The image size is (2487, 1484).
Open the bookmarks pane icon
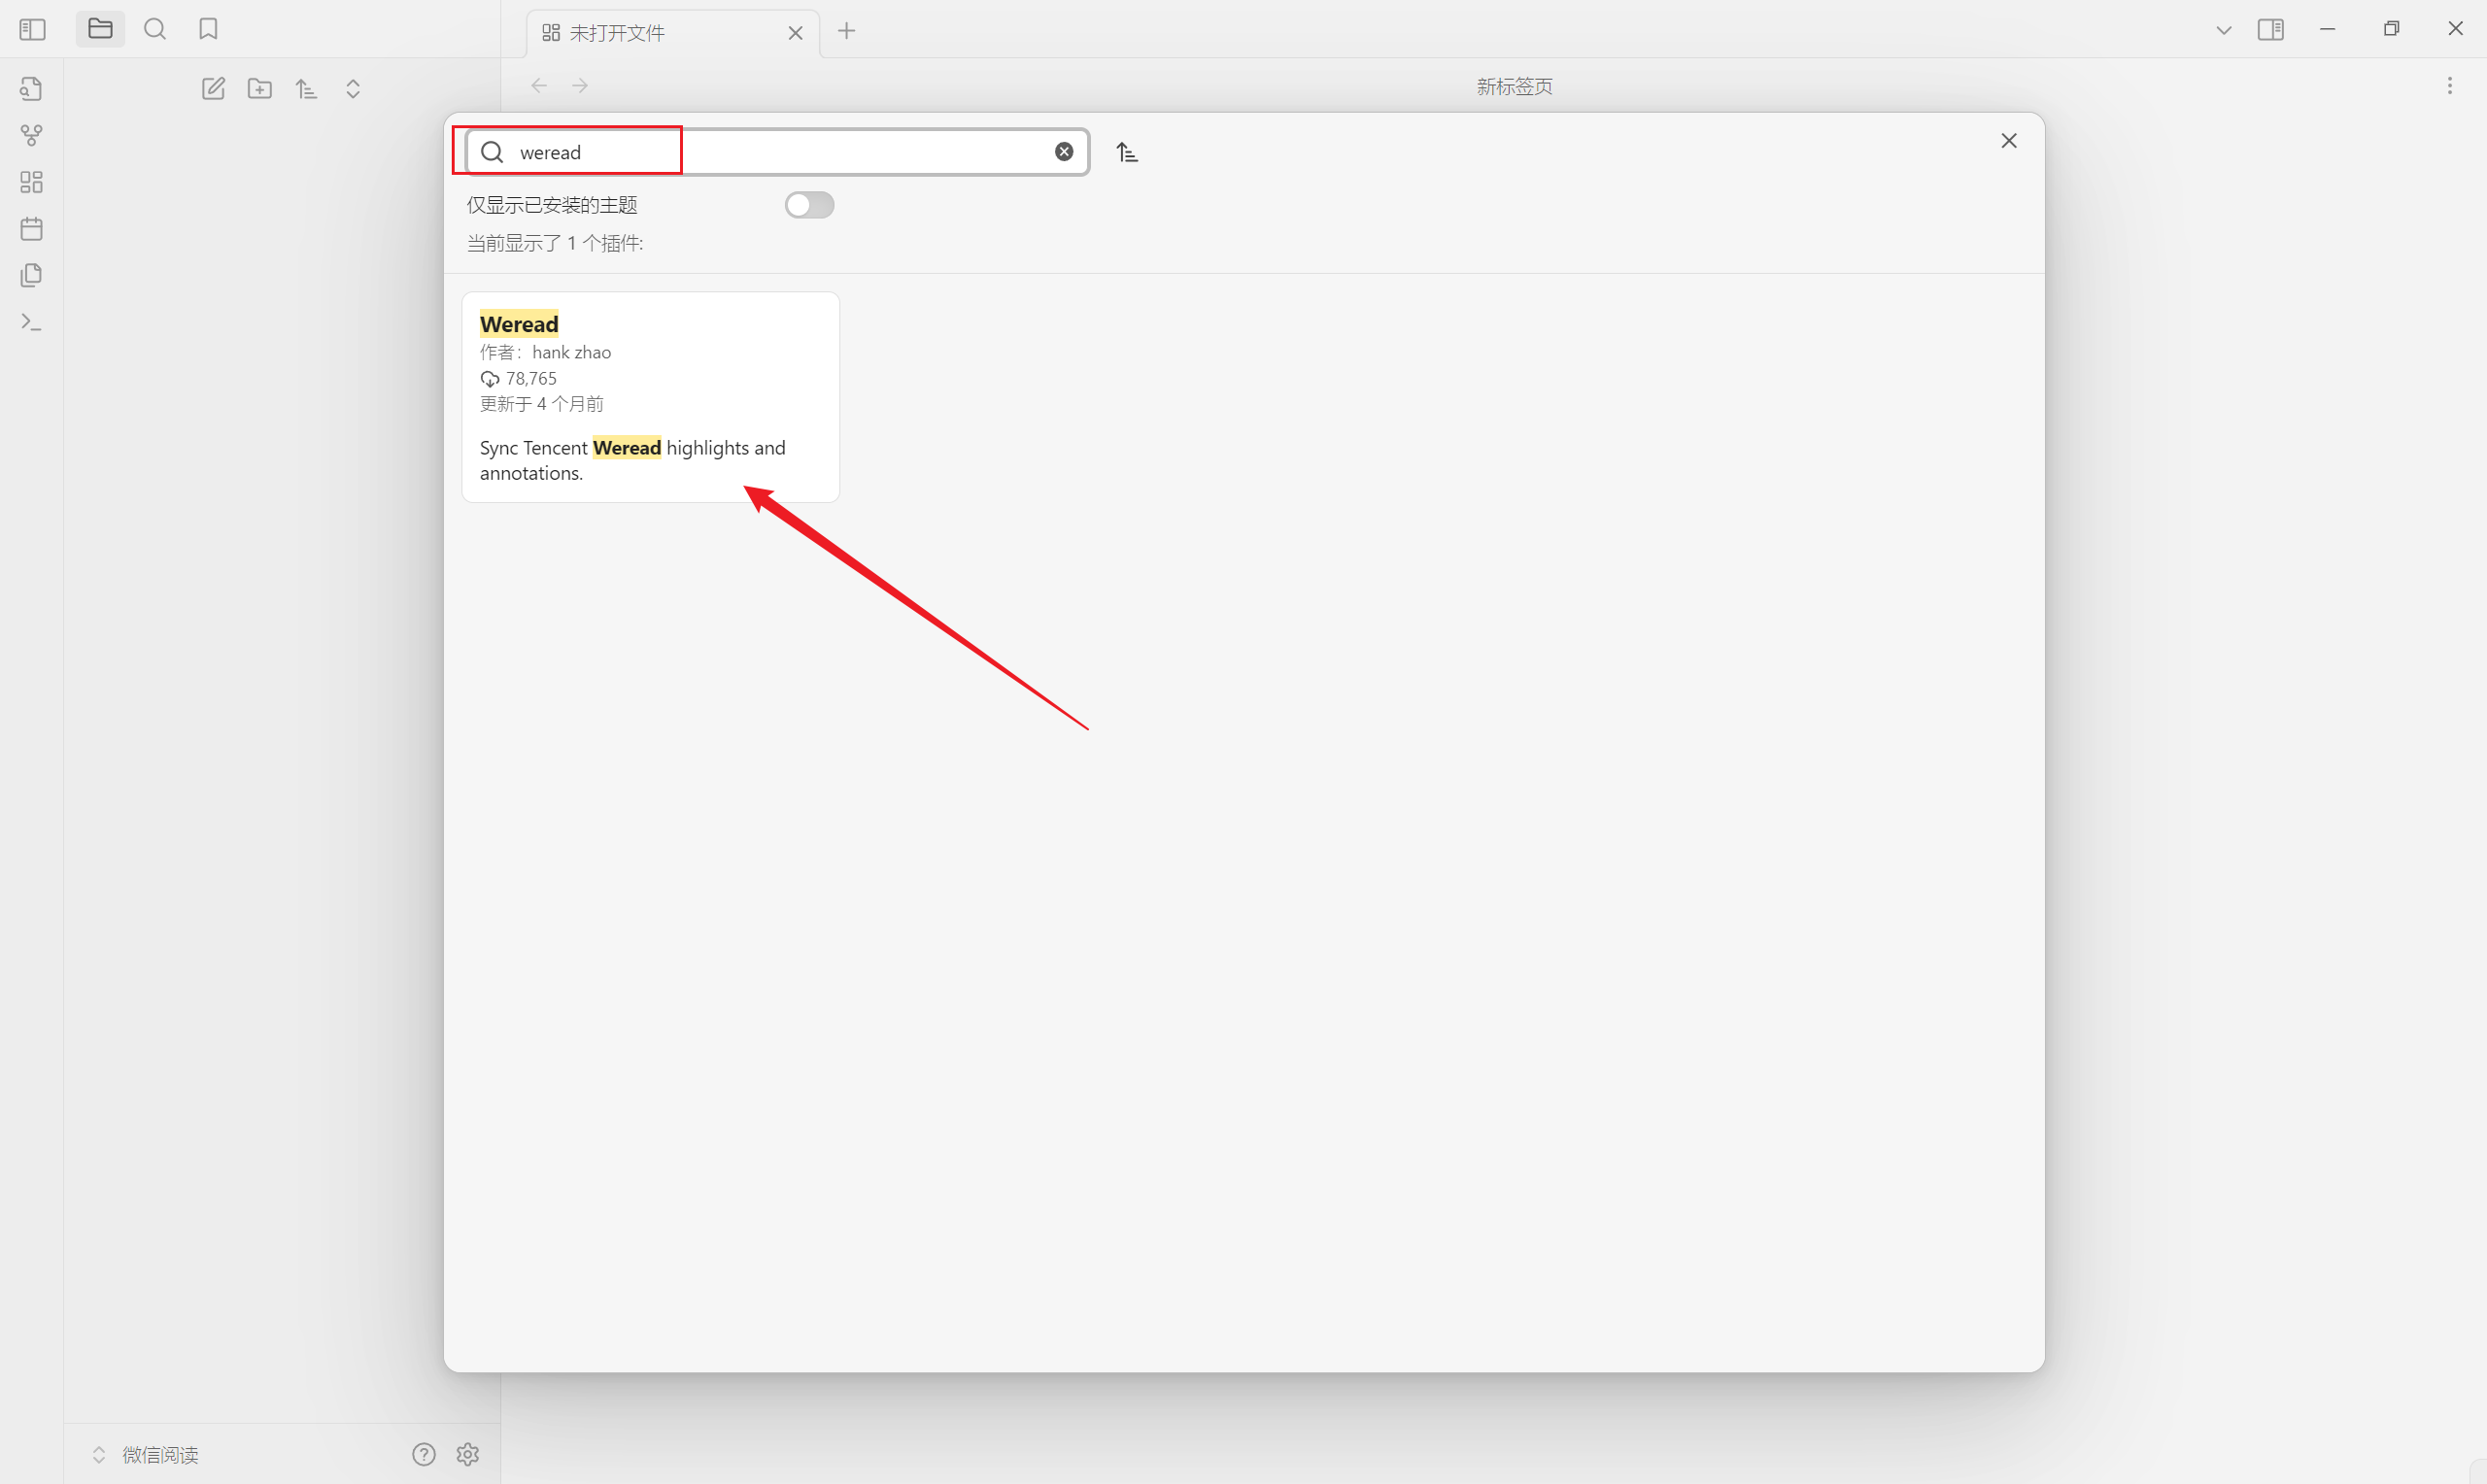coord(208,29)
